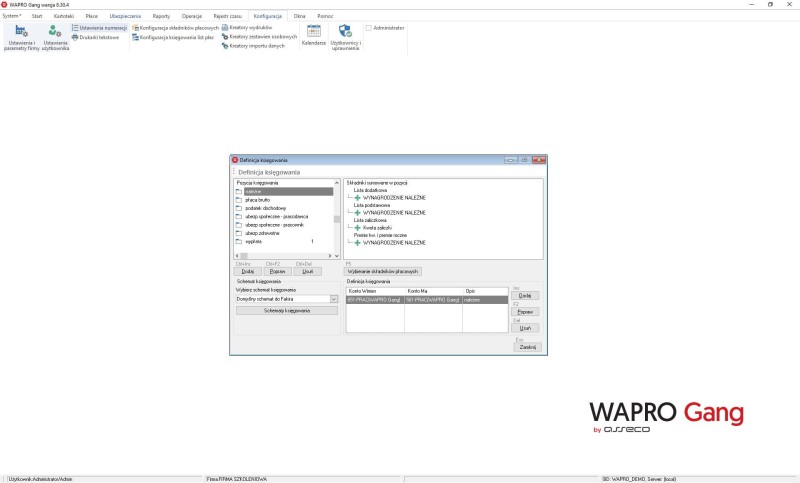
Task: Open Konfiguracja księgowania list płac
Action: 173,37
